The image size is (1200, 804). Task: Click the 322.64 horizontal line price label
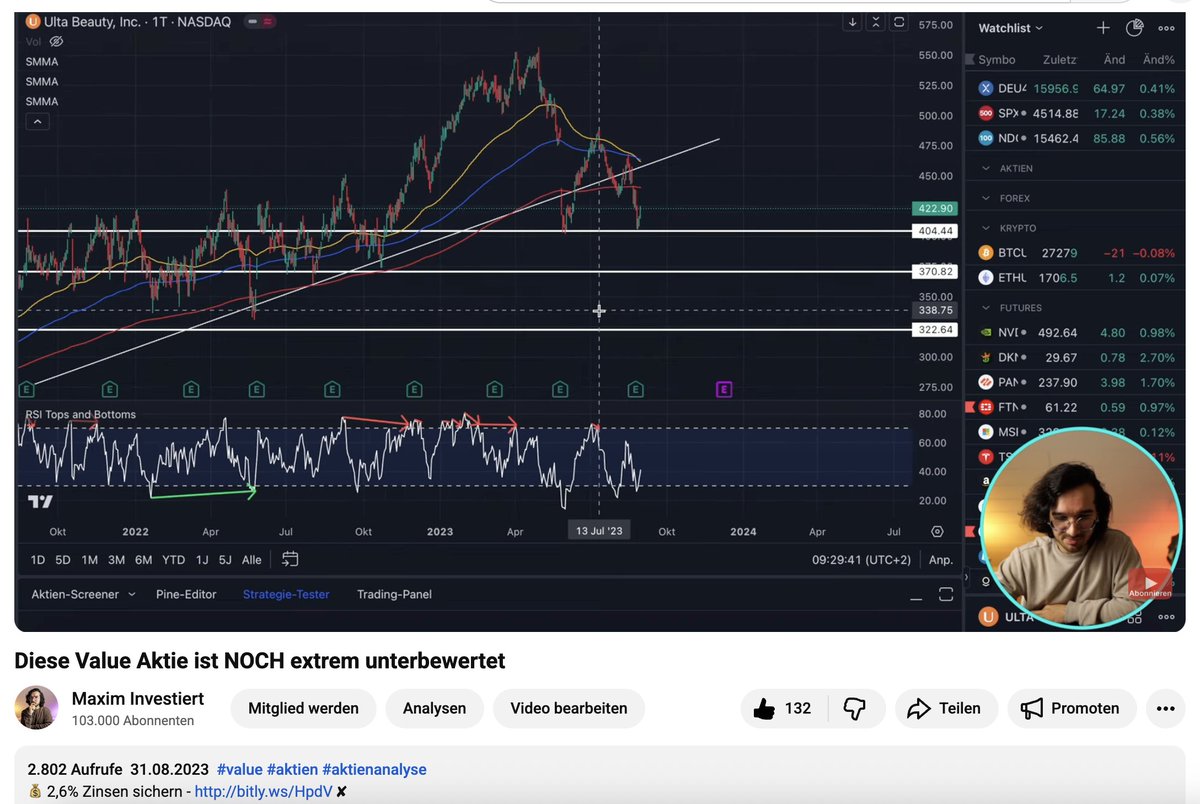[935, 329]
